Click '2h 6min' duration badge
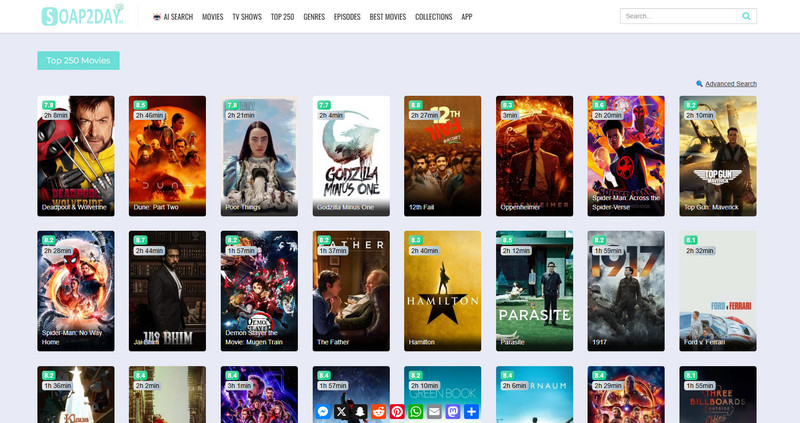This screenshot has width=800, height=423. pos(514,386)
